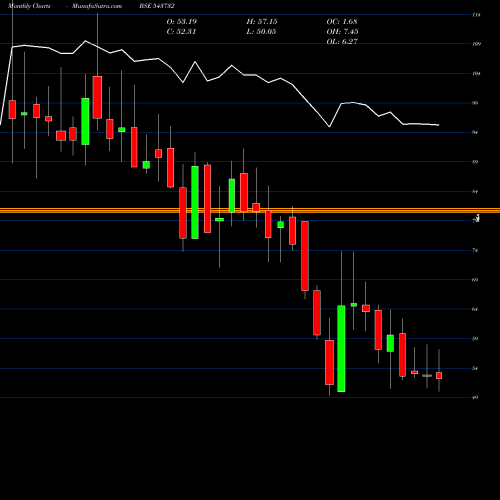Click the 99 price axis label
The height and width of the screenshot is (500, 500).
coord(476,103)
